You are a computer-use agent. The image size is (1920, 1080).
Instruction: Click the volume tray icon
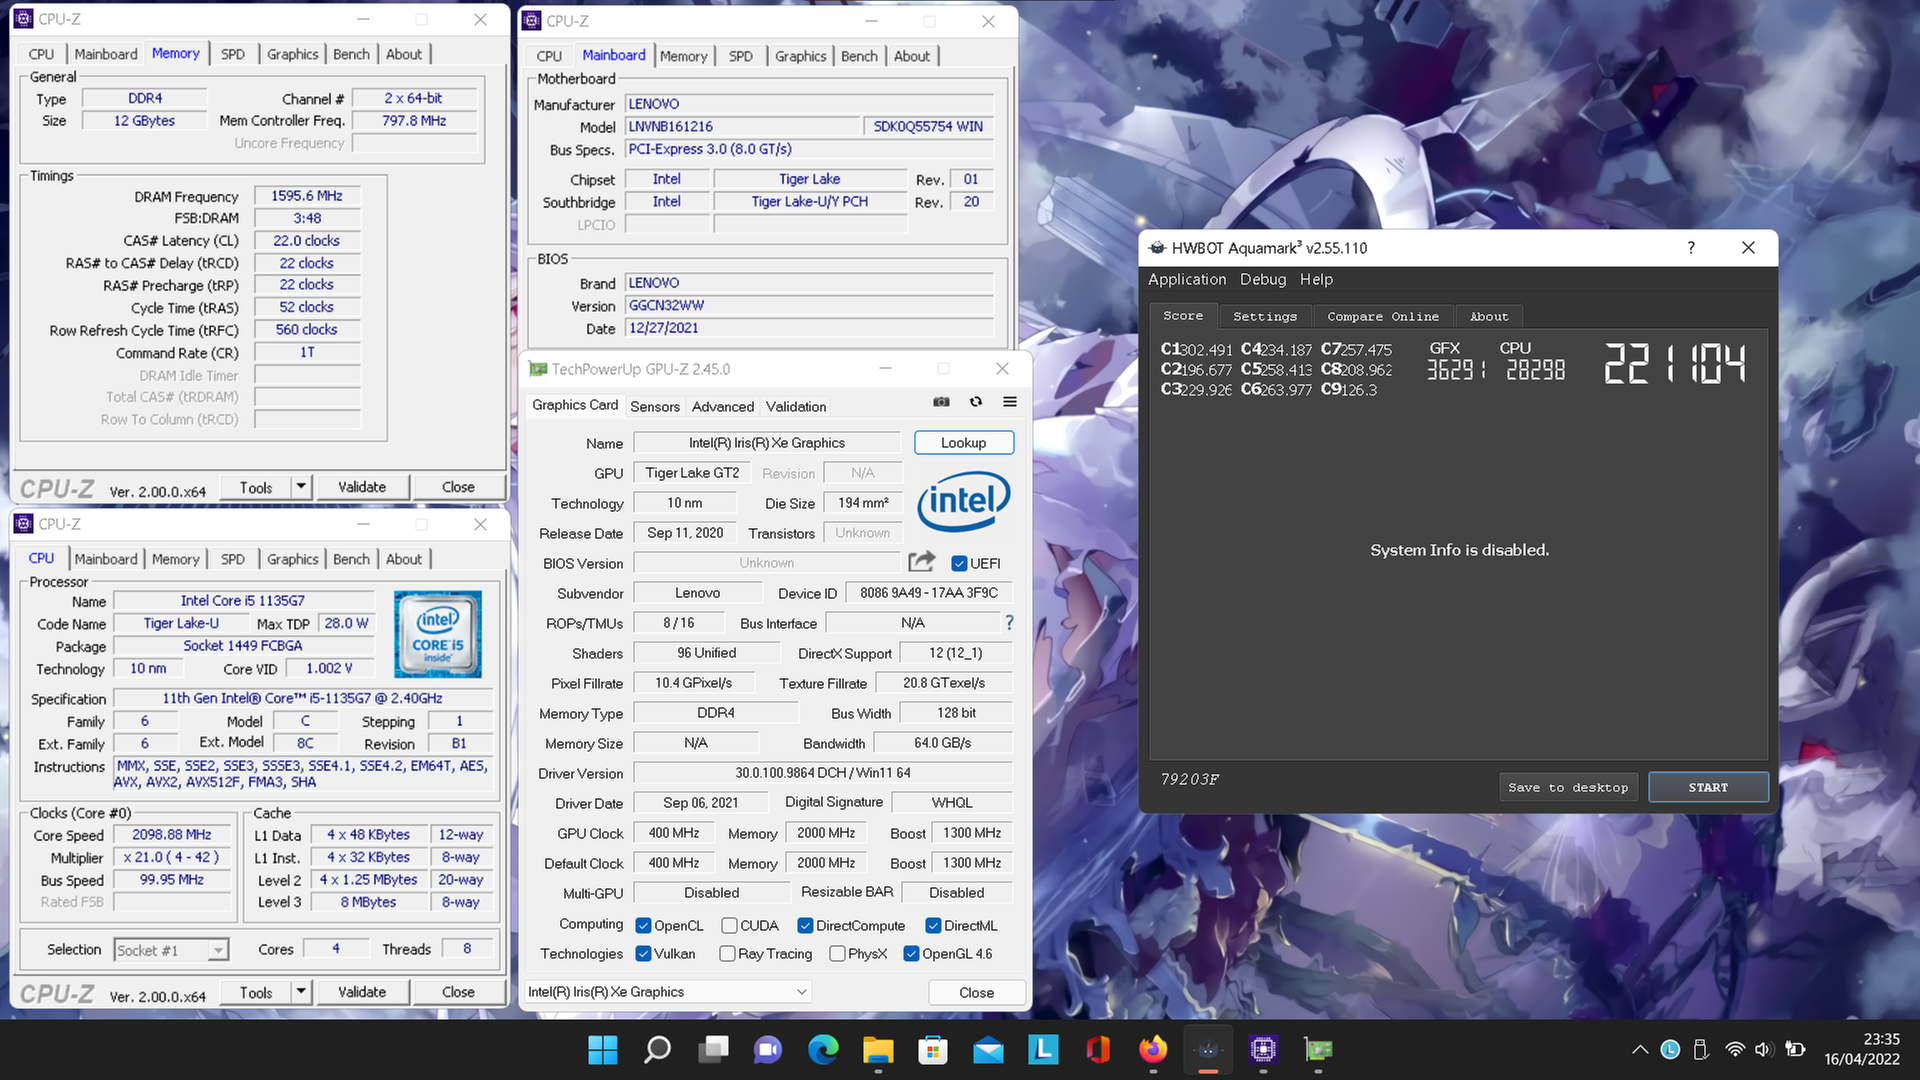(x=1763, y=1049)
